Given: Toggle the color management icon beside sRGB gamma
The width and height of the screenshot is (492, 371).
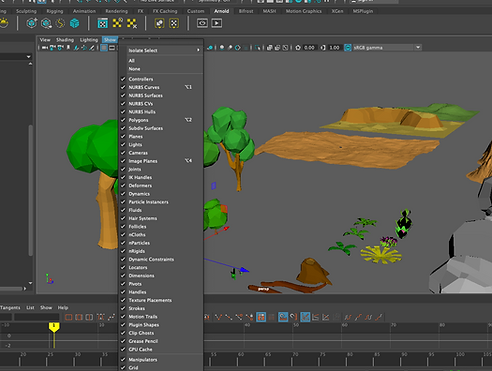Looking at the screenshot, I should tap(348, 48).
